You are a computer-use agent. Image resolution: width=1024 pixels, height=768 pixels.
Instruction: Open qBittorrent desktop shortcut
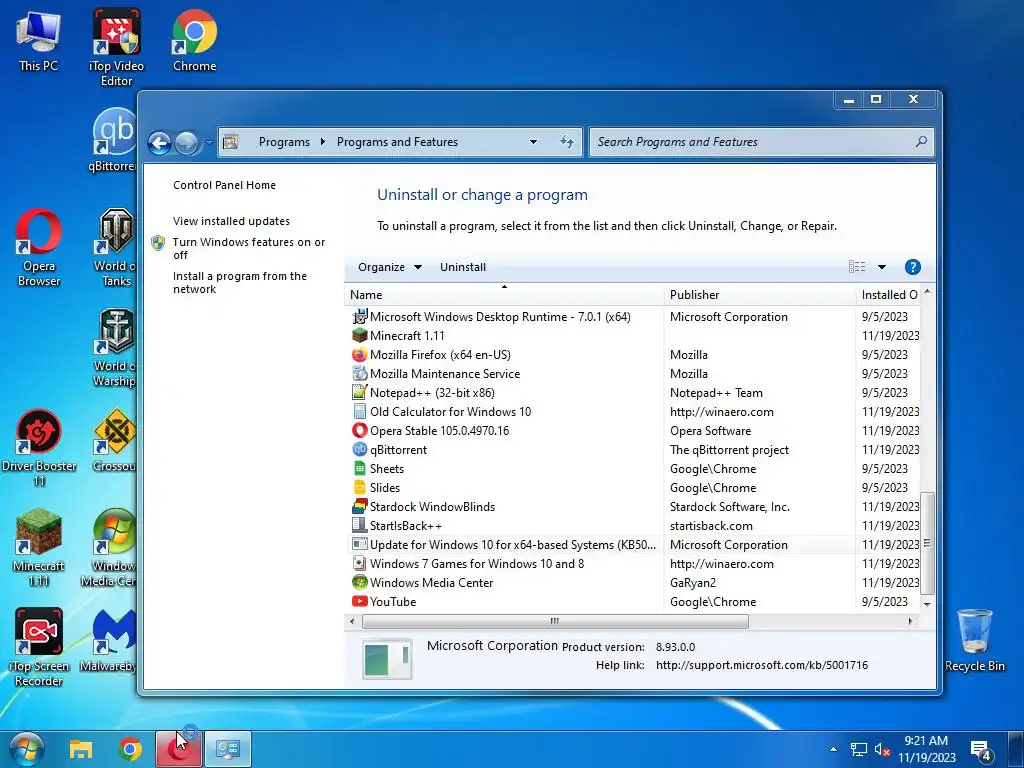114,140
